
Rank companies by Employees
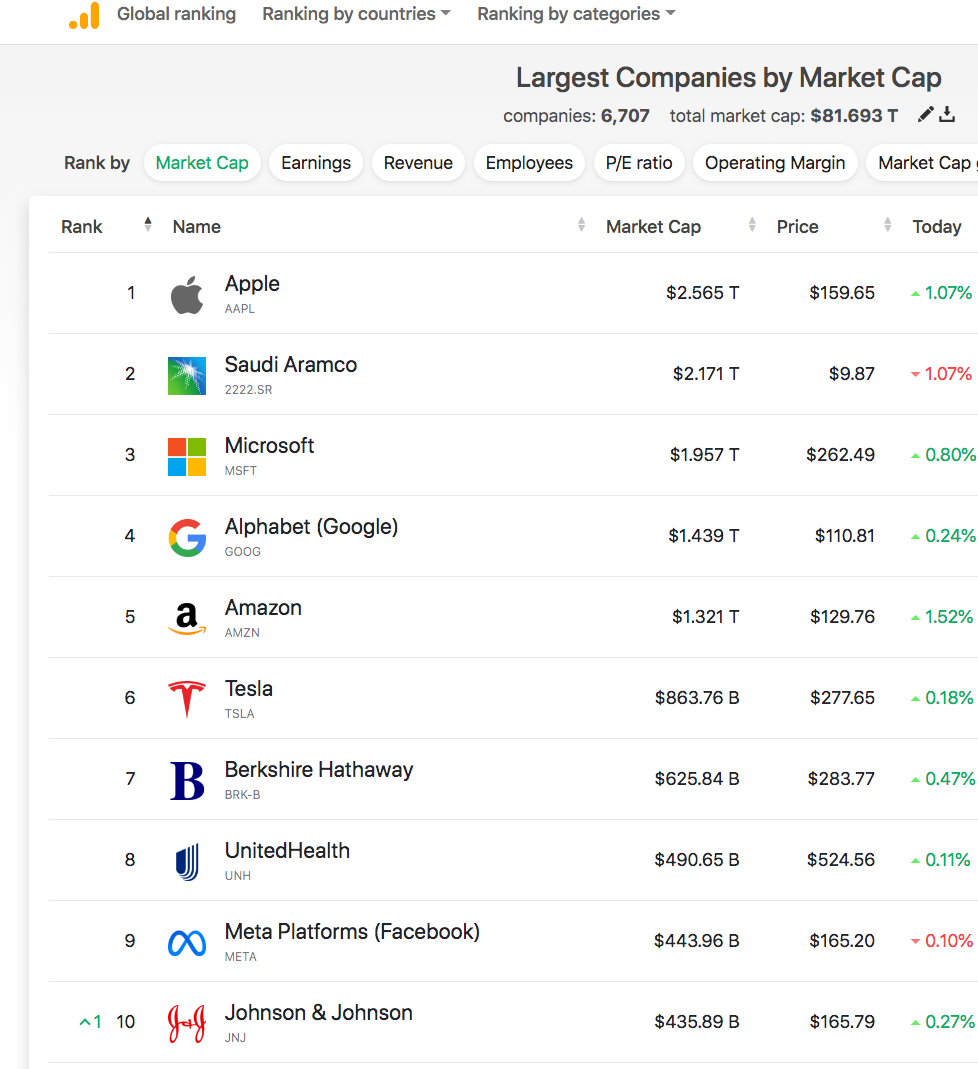click(x=529, y=163)
